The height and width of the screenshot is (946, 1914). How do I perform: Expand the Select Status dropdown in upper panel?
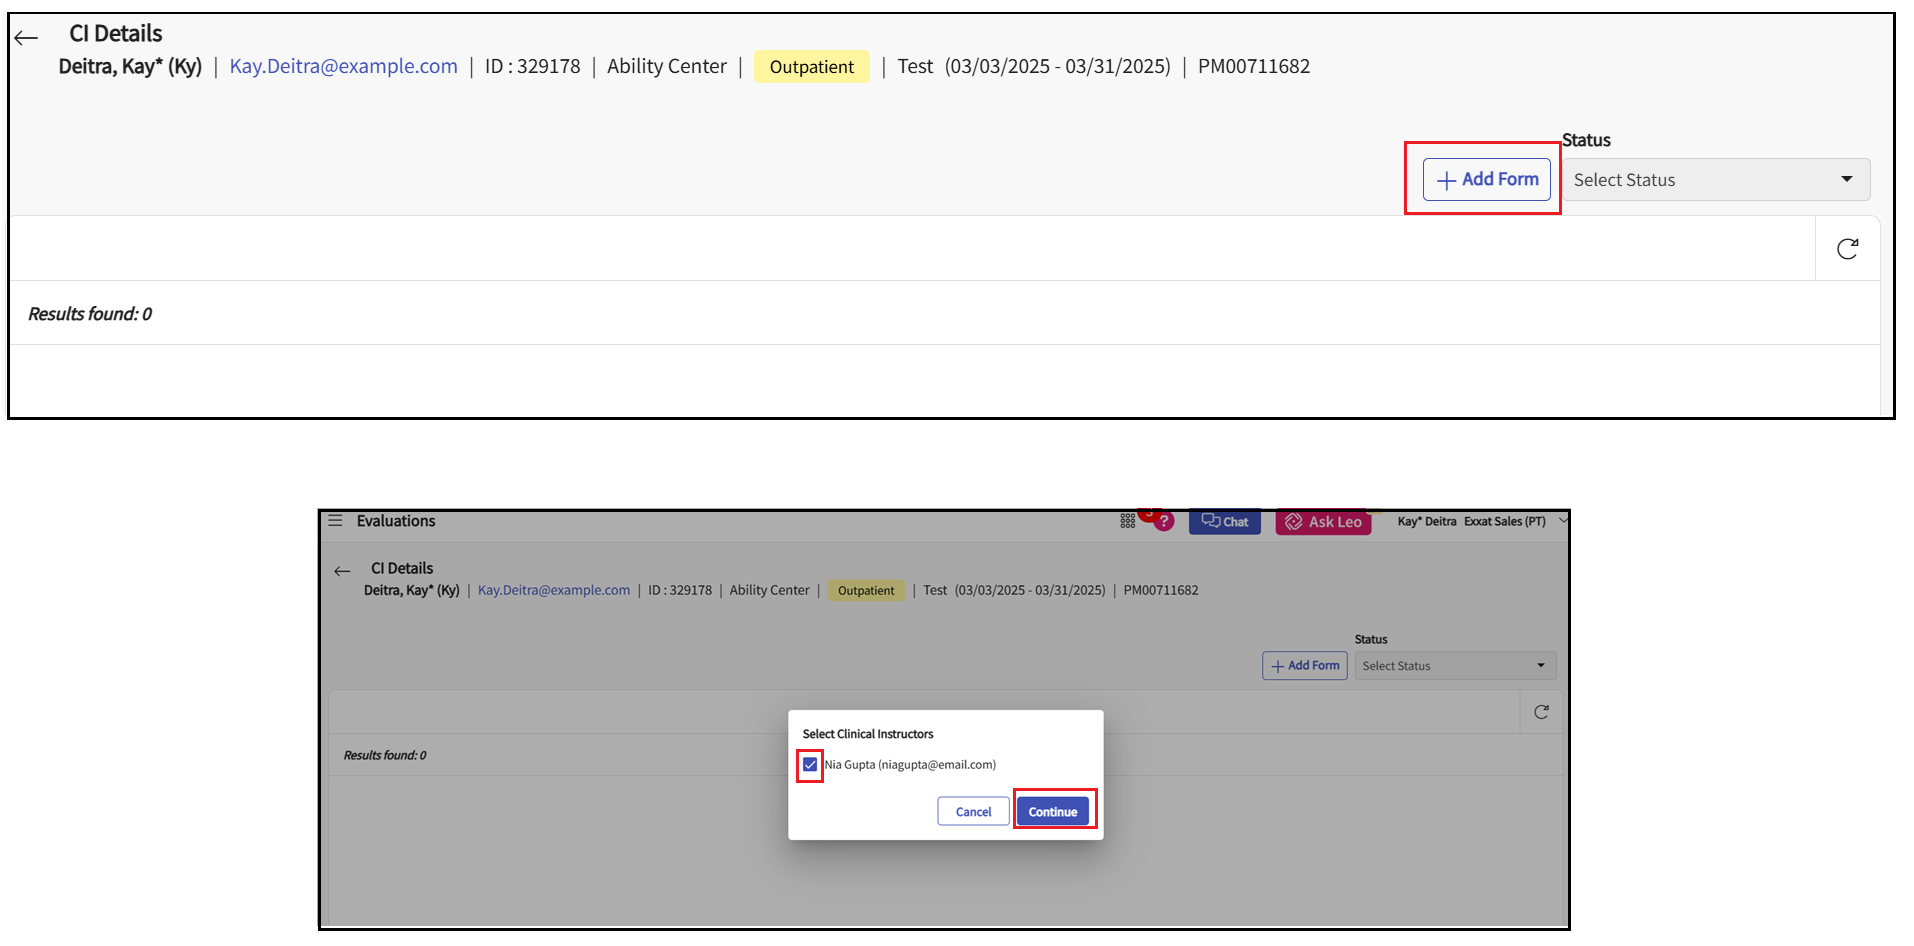tap(1715, 180)
